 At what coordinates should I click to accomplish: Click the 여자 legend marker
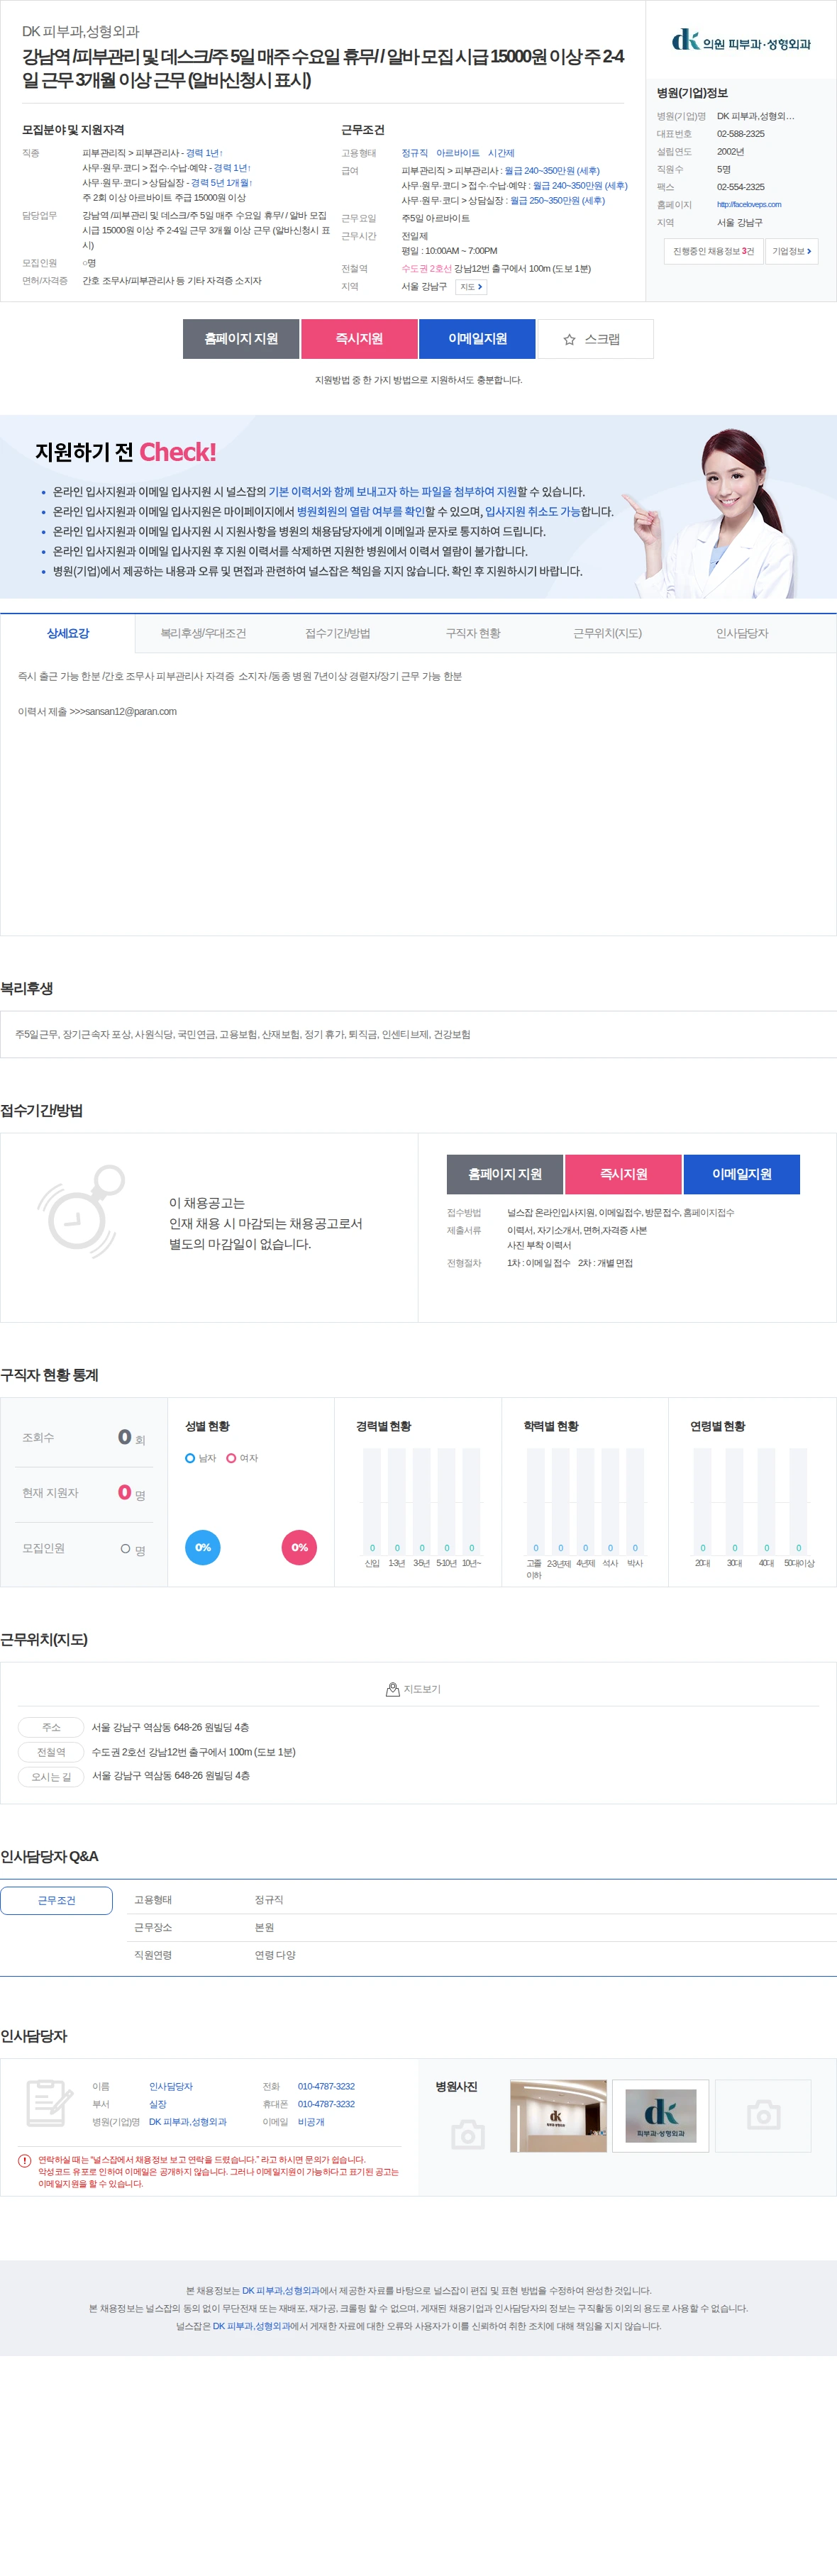(x=231, y=1458)
